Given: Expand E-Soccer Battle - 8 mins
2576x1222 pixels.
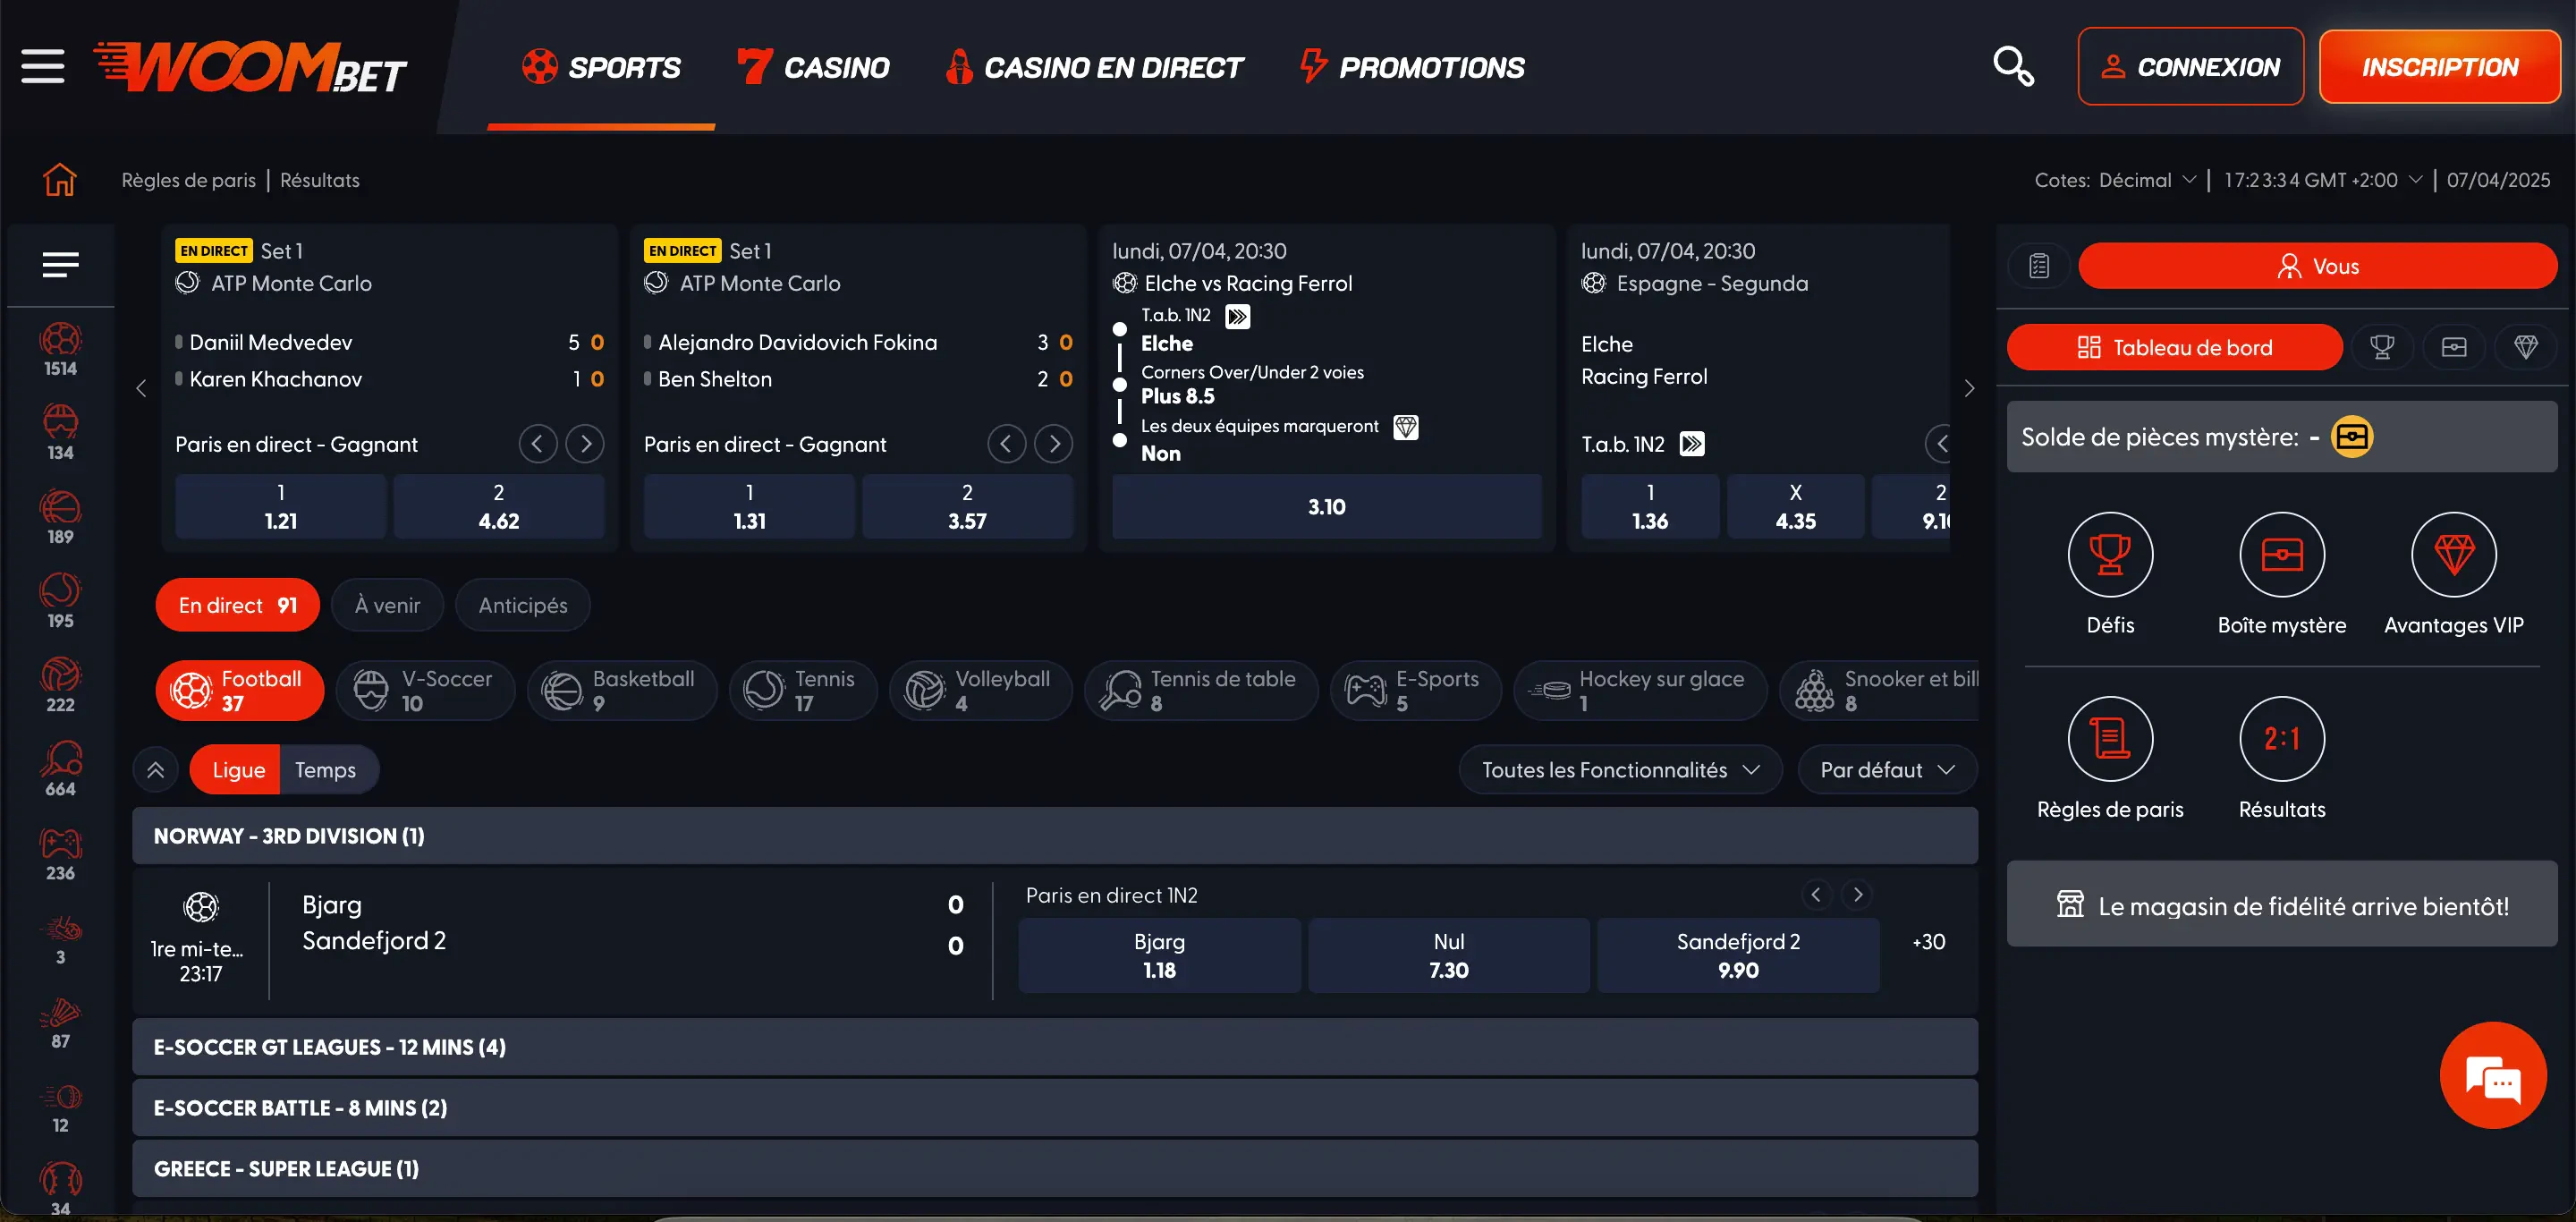Looking at the screenshot, I should tap(1055, 1108).
